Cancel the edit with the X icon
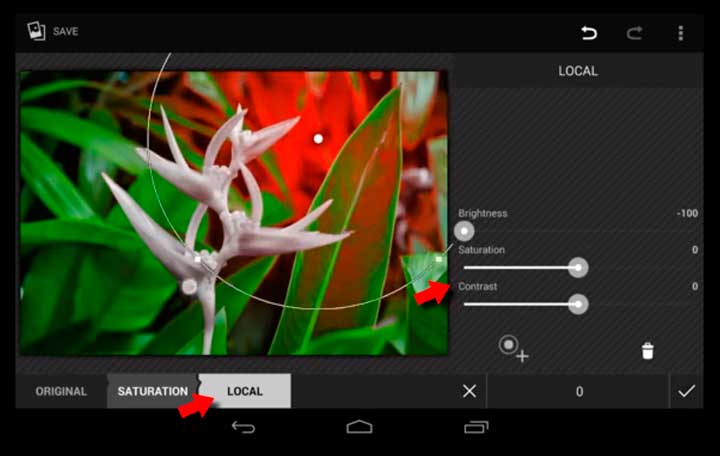Image resolution: width=720 pixels, height=456 pixels. point(469,391)
